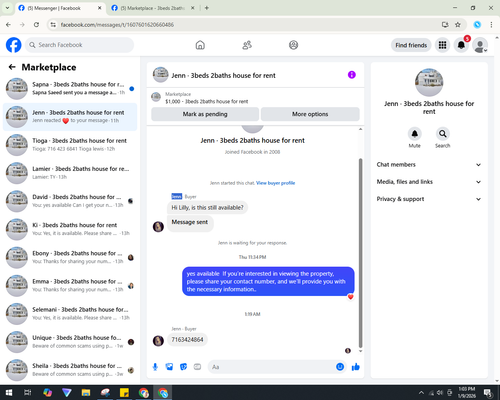Click More options button
The width and height of the screenshot is (500, 400).
pyautogui.click(x=310, y=114)
